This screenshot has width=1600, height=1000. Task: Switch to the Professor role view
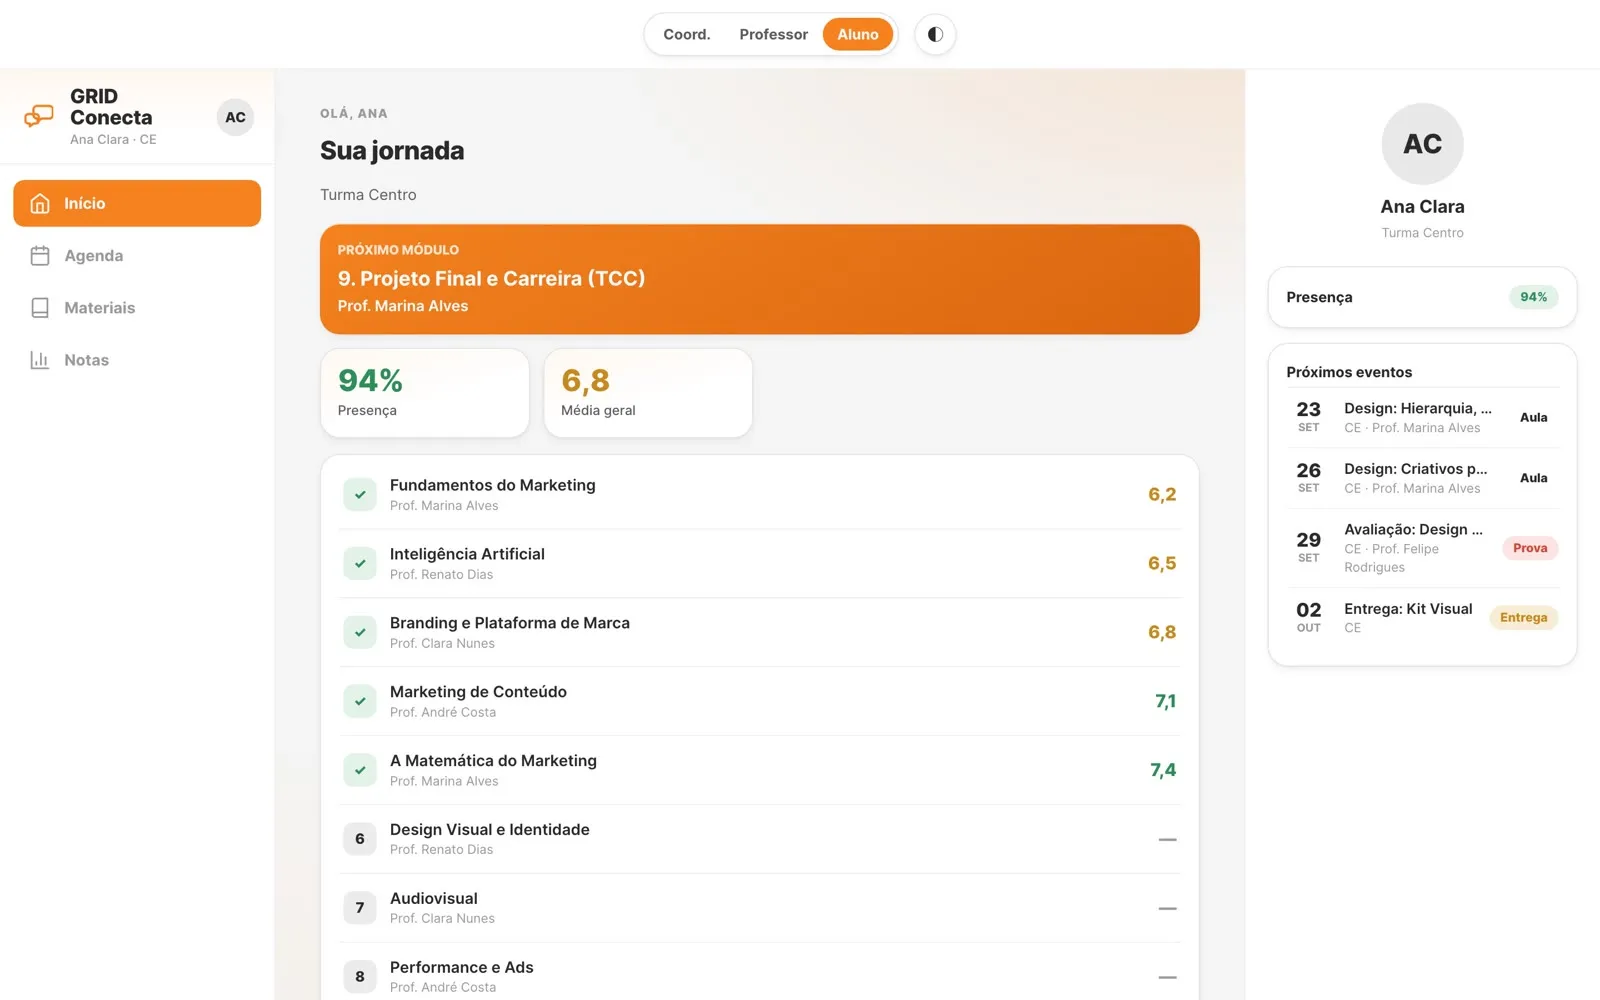coord(773,34)
